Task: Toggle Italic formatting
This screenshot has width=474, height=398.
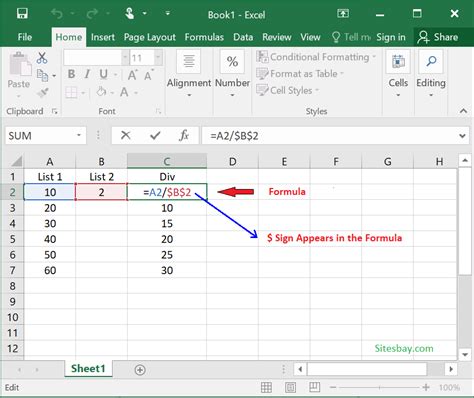Action: (87, 74)
